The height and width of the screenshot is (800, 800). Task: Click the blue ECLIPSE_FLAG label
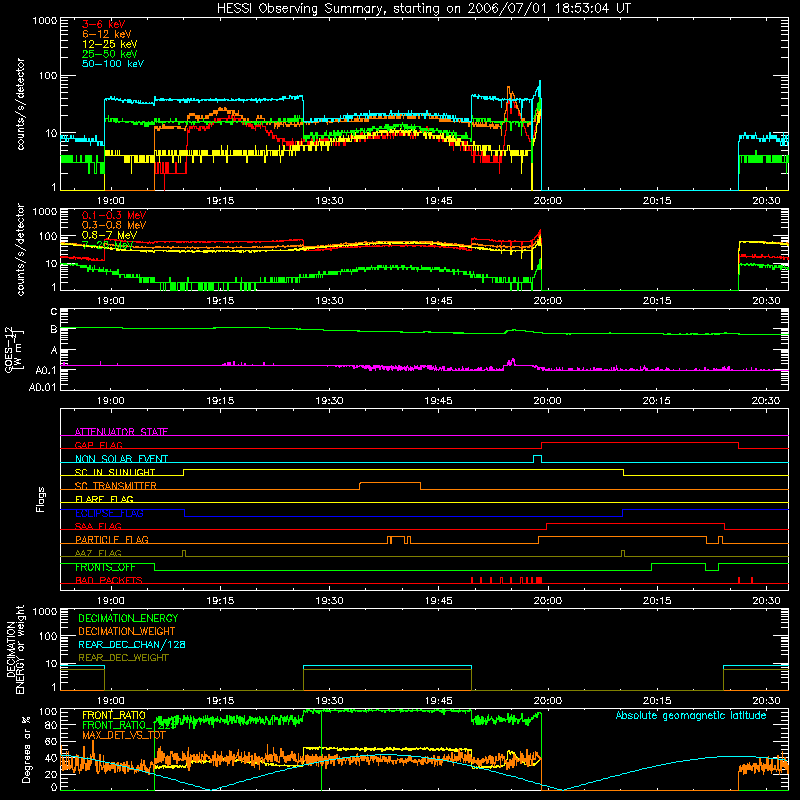109,513
